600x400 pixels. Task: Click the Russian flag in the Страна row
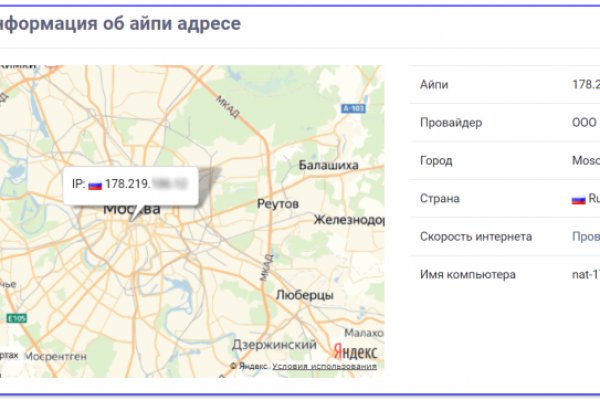coord(578,199)
